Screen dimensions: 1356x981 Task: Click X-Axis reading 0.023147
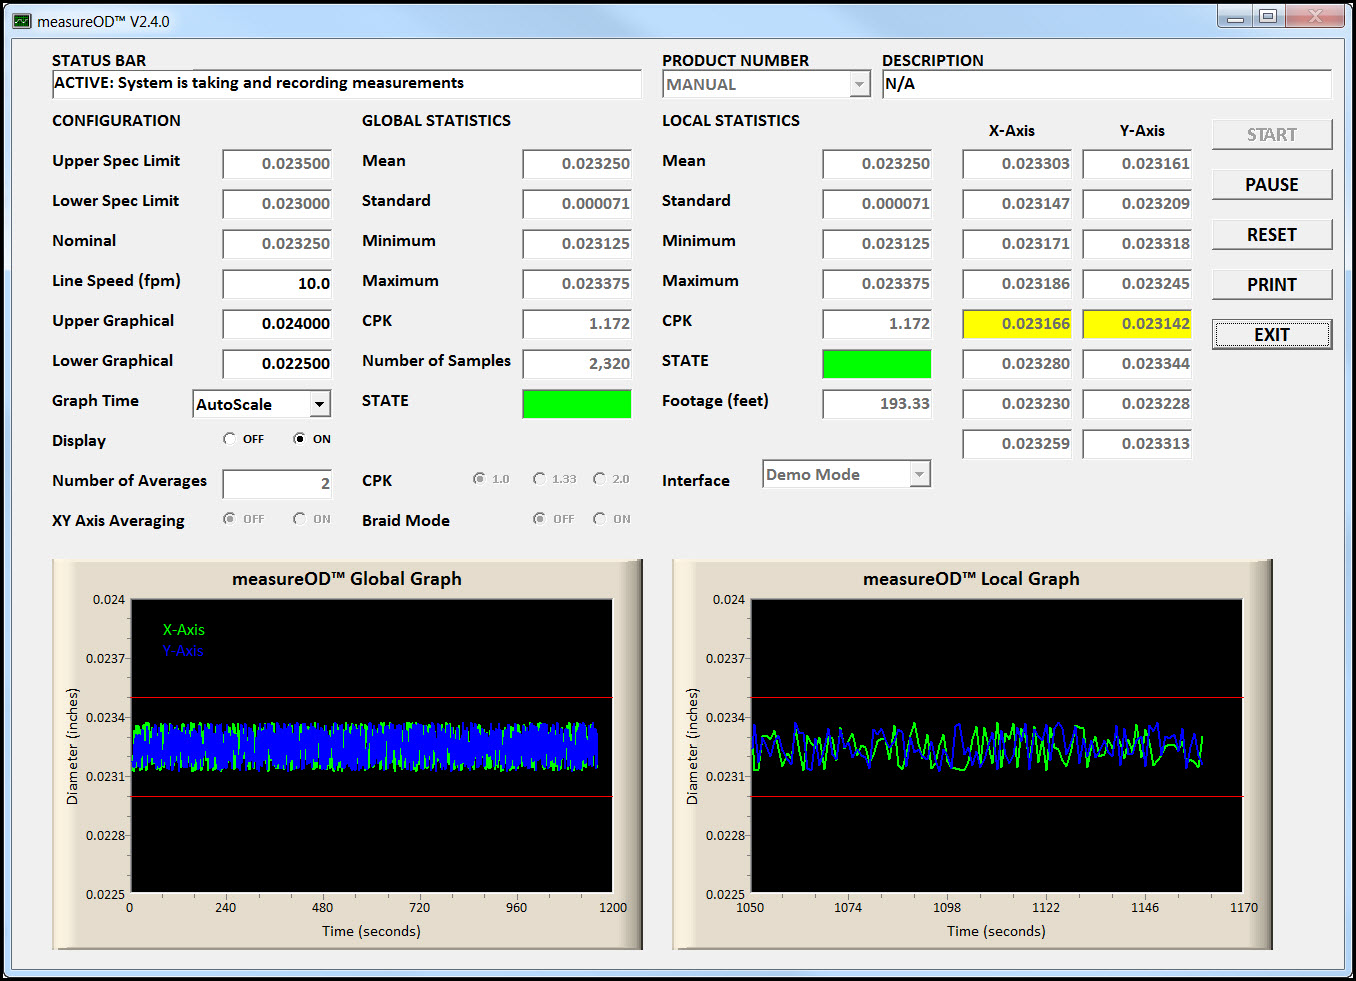pos(1017,204)
